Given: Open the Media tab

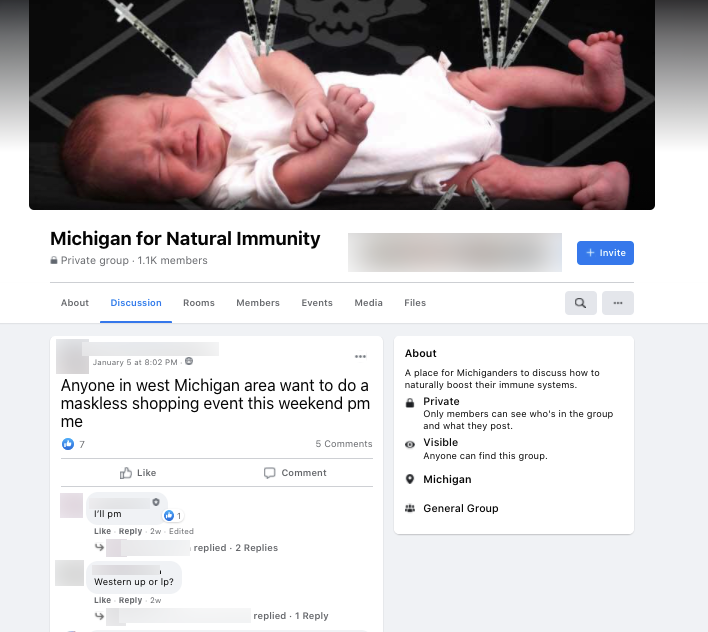Looking at the screenshot, I should pyautogui.click(x=368, y=303).
